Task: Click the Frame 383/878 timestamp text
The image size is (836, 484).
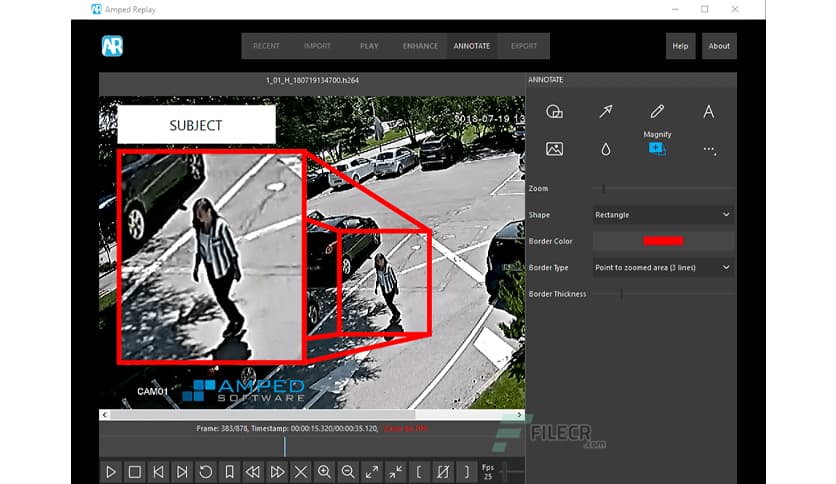Action: [x=287, y=429]
